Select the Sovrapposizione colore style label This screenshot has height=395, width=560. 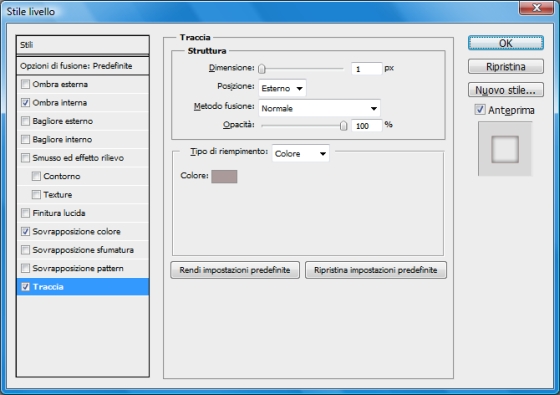coord(76,231)
